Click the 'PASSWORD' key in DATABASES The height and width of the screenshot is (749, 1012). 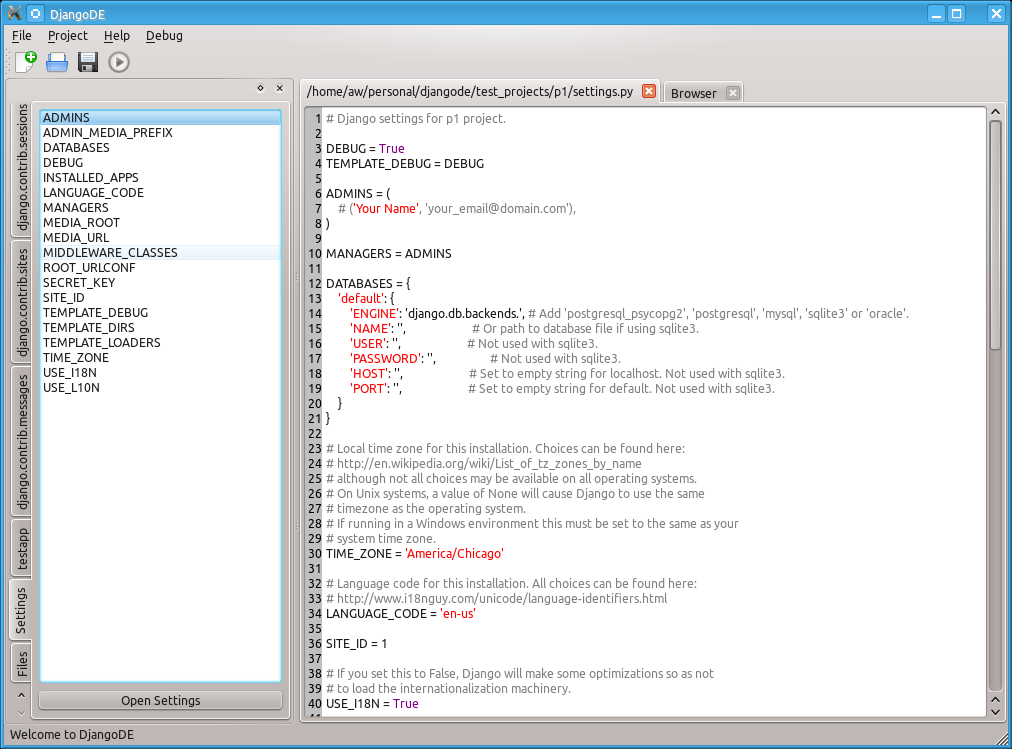[385, 359]
